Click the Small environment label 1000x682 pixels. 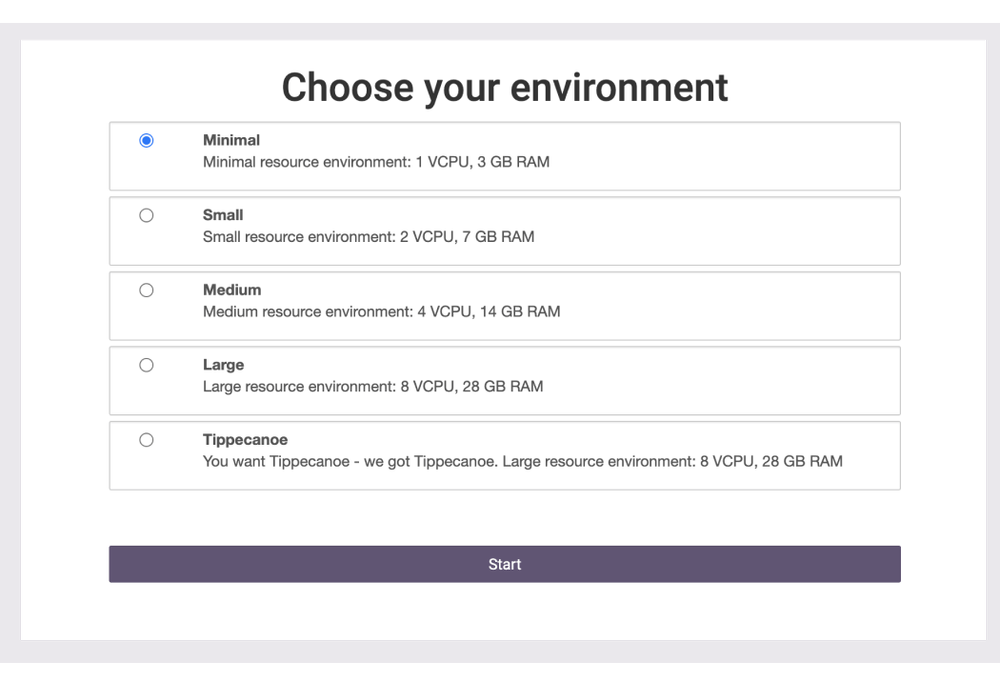223,215
